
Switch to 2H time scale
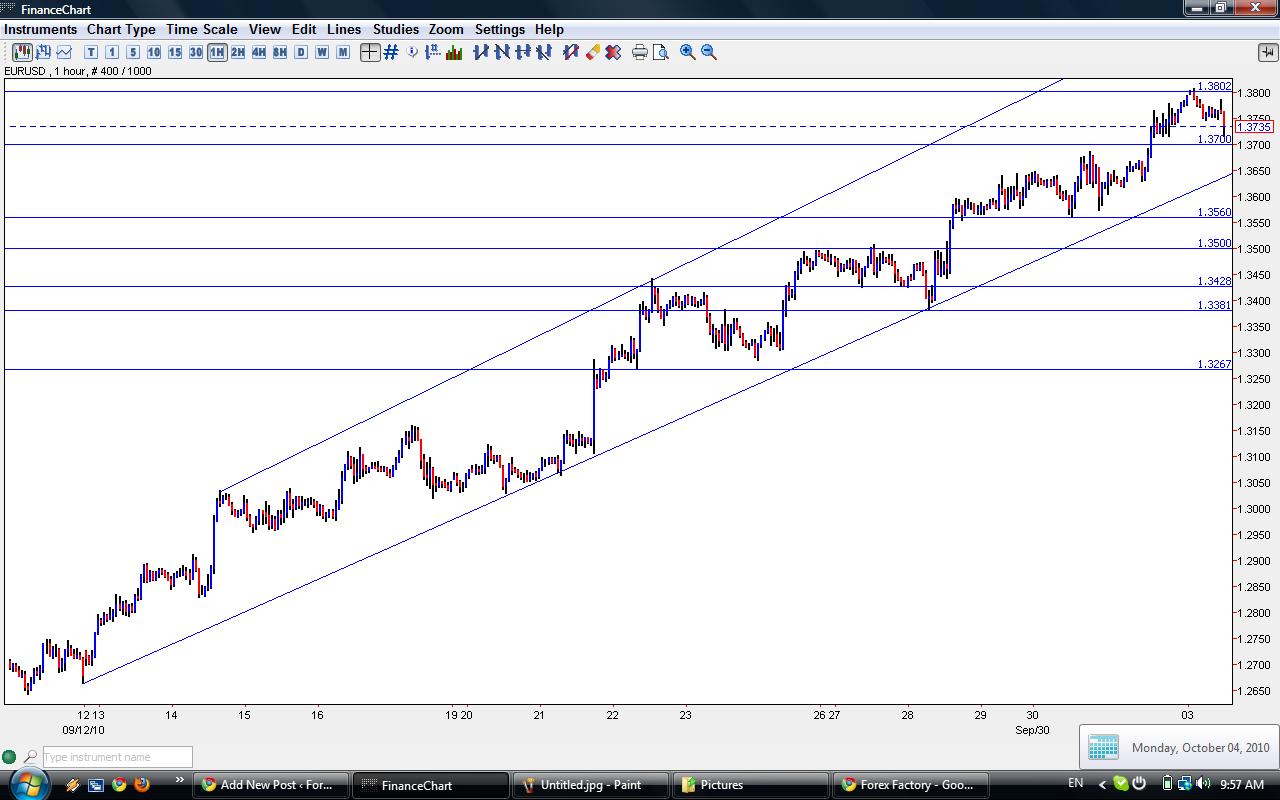point(238,52)
